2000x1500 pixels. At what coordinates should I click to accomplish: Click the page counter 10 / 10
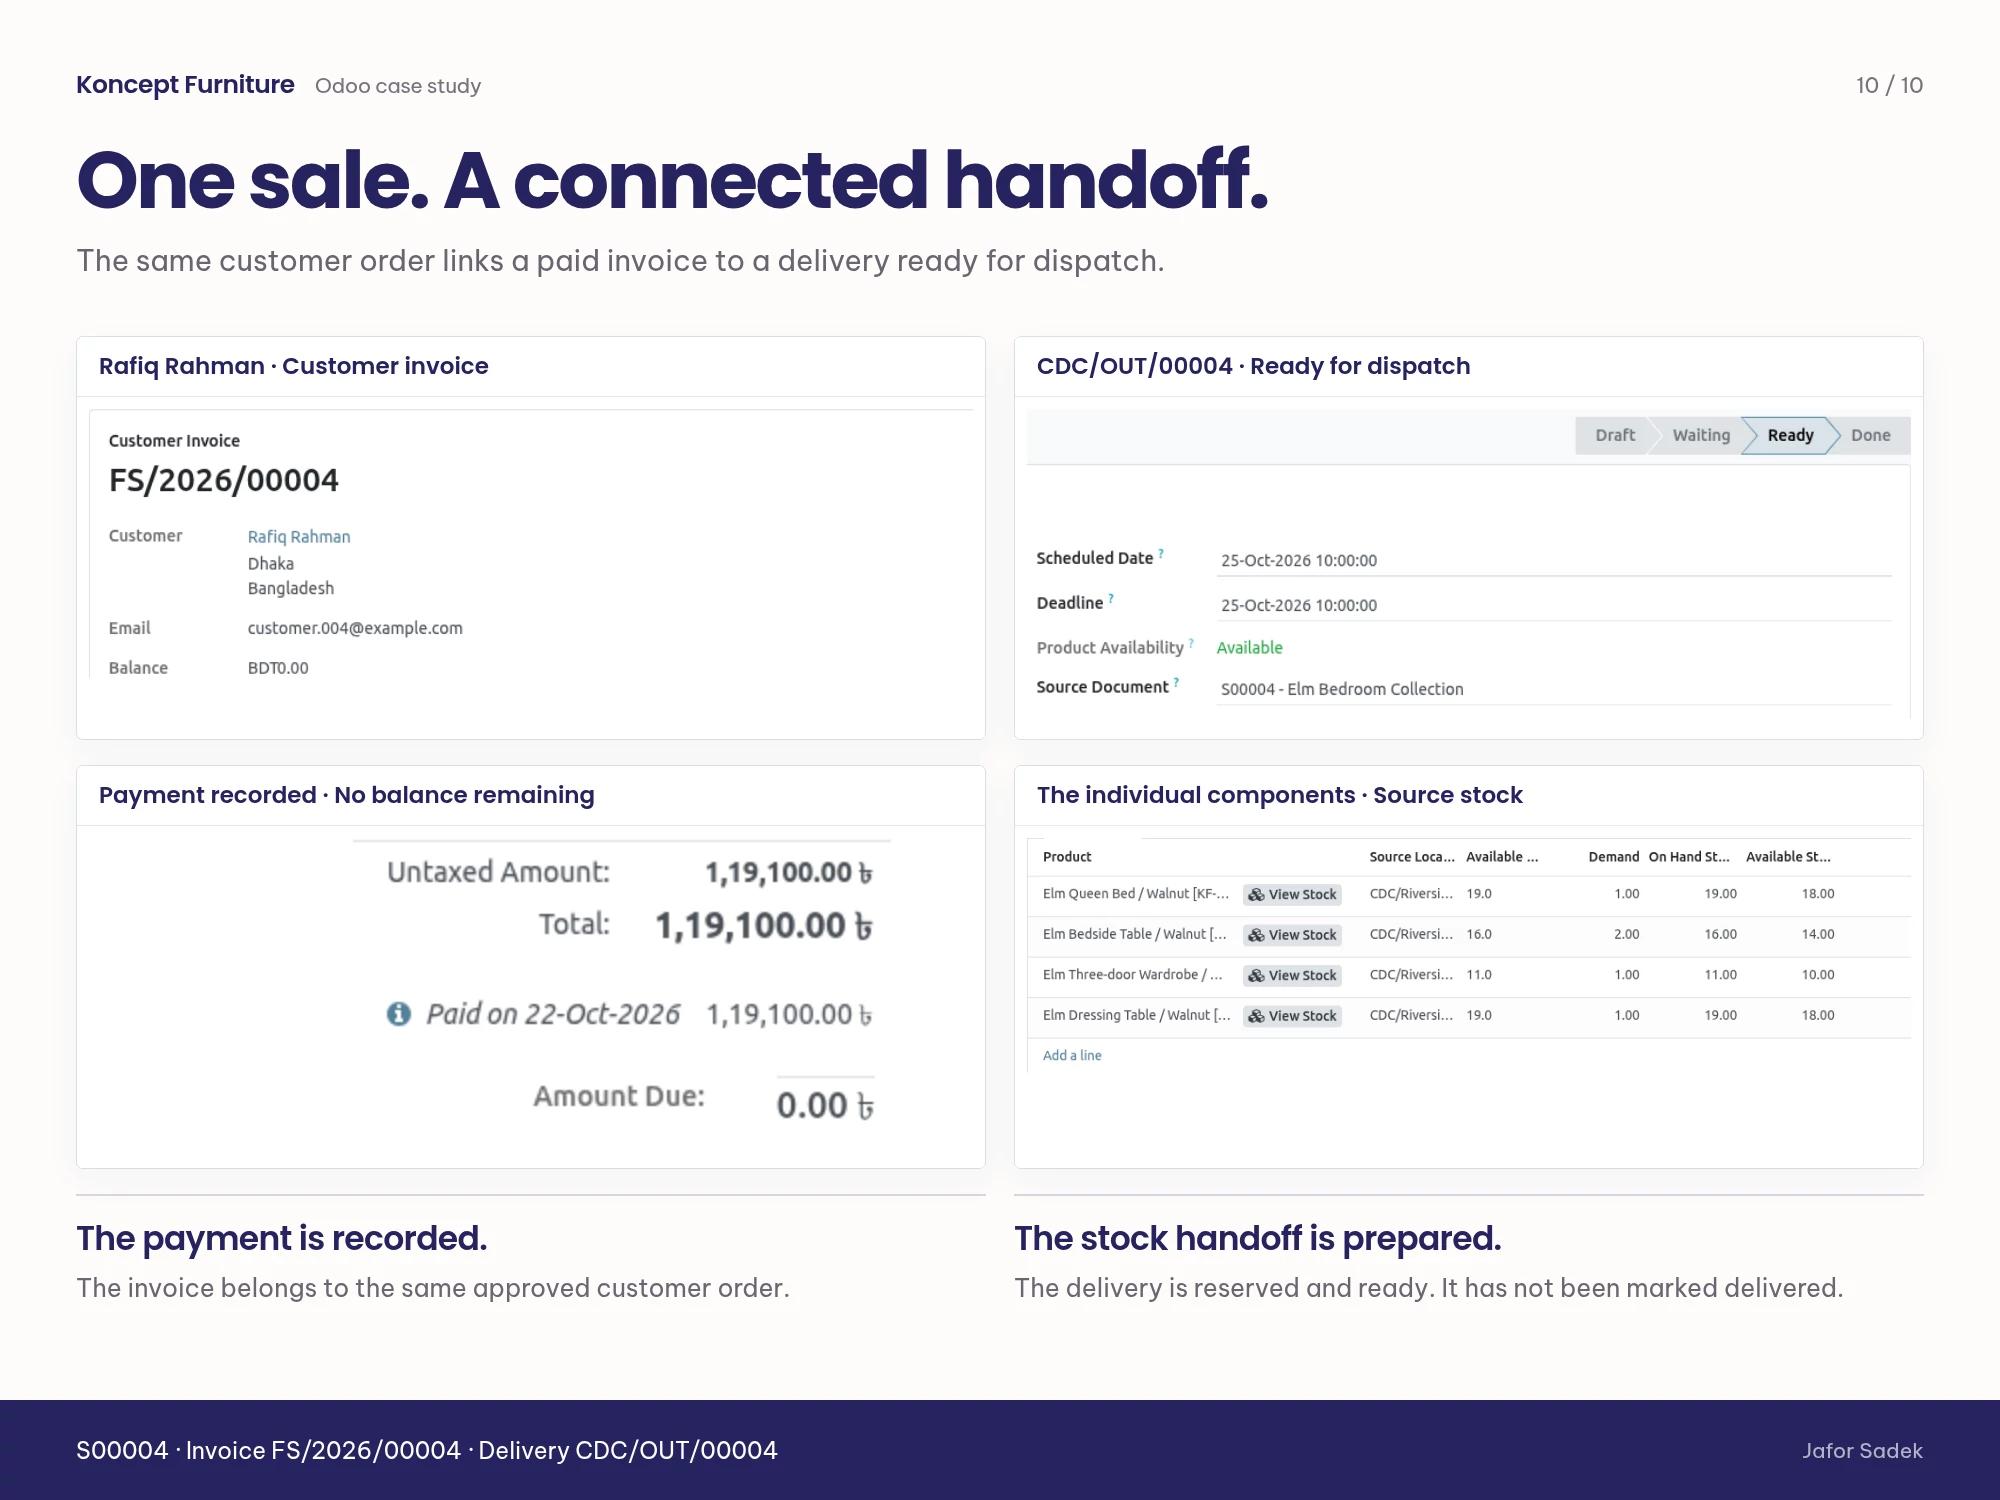tap(1889, 85)
